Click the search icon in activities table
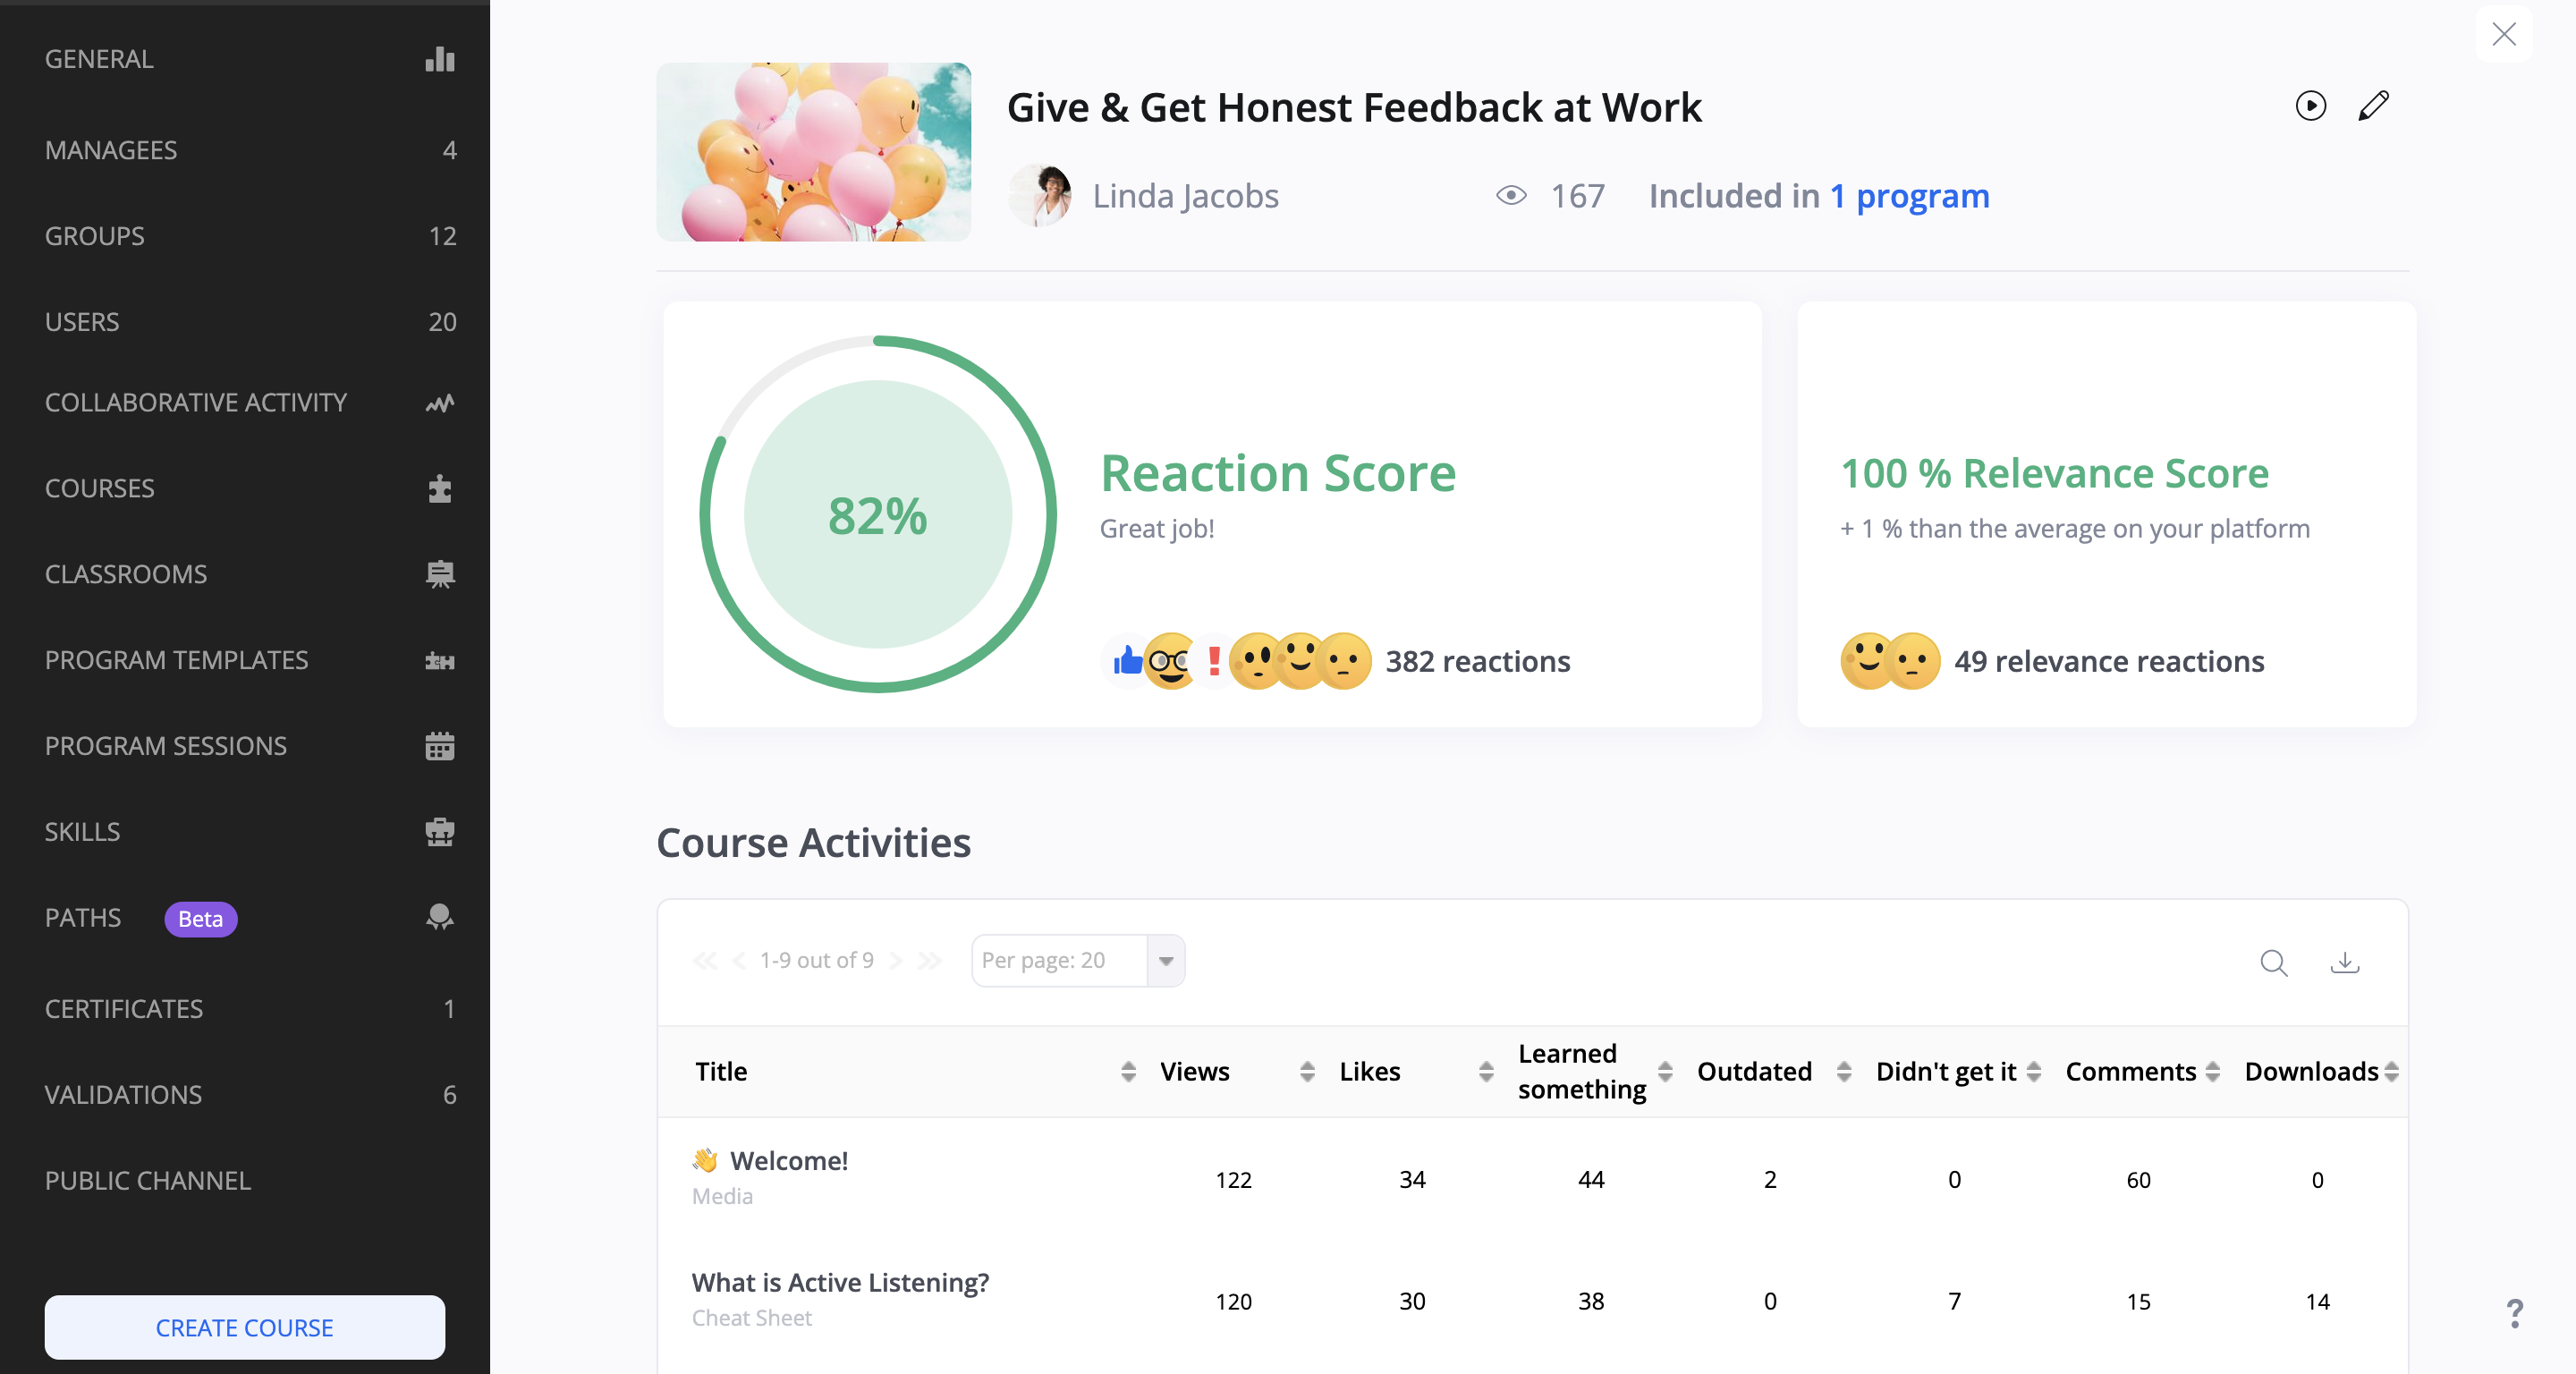2576x1374 pixels. (x=2275, y=960)
